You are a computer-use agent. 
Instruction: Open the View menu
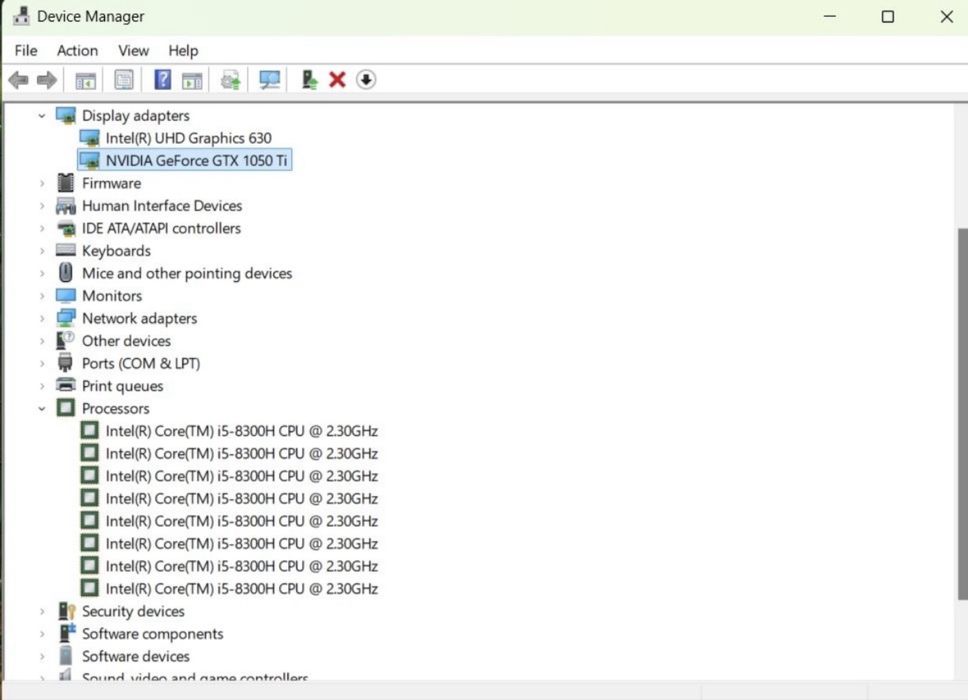133,51
